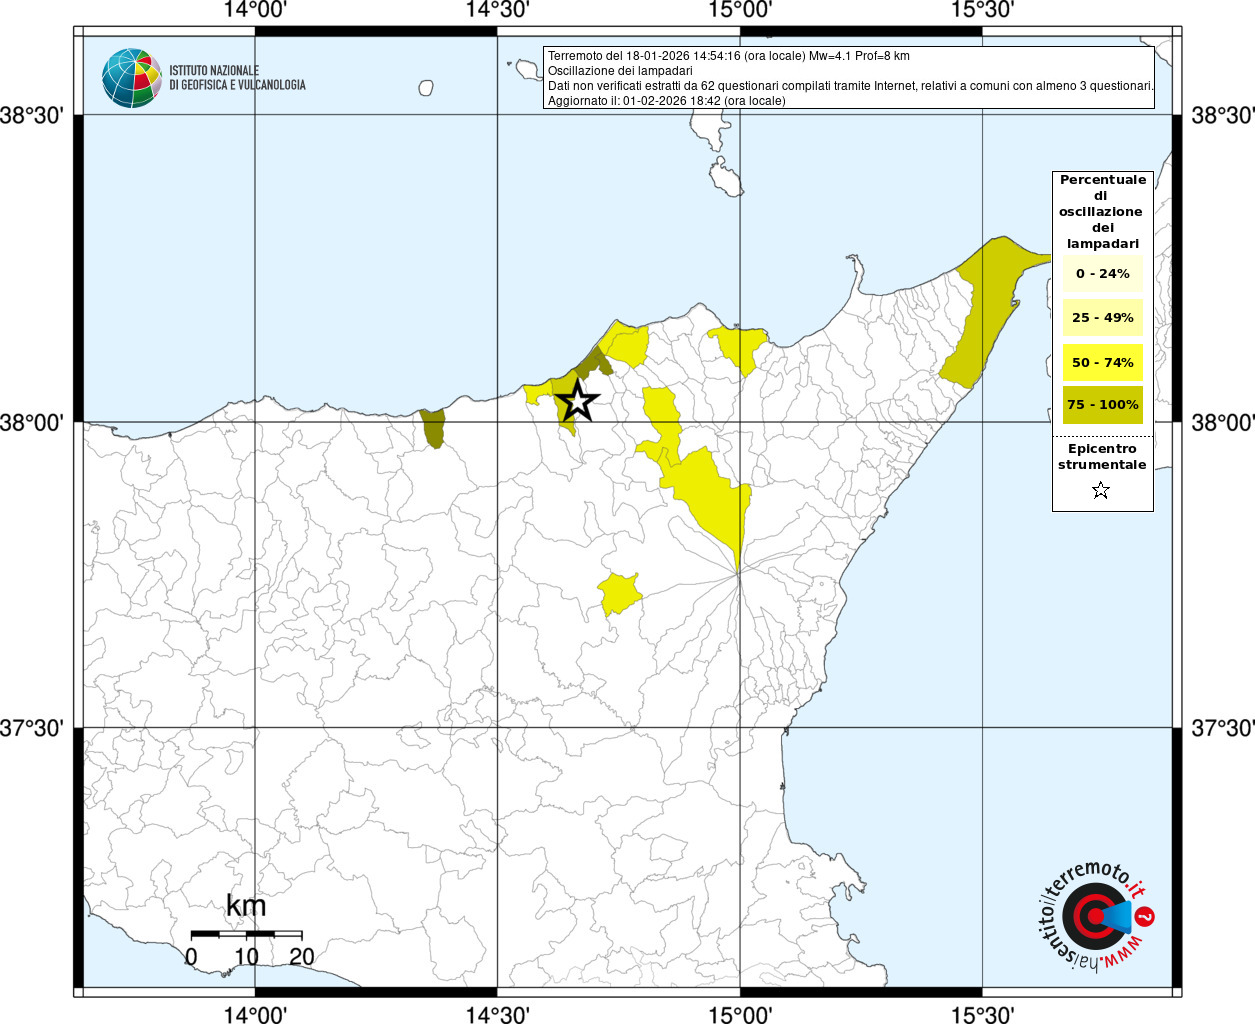
Task: Click the km scale bar
Action: pyautogui.click(x=246, y=934)
